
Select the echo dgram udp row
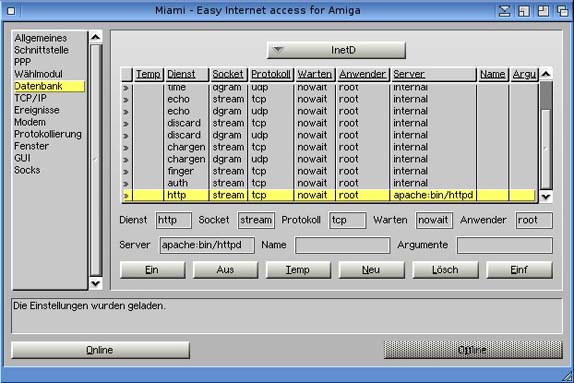329,111
